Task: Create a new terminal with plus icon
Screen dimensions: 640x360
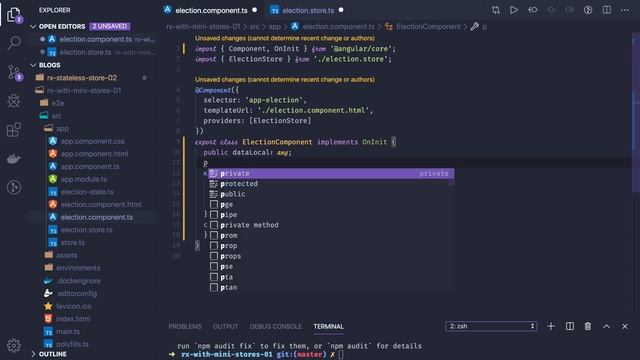Action: click(551, 326)
